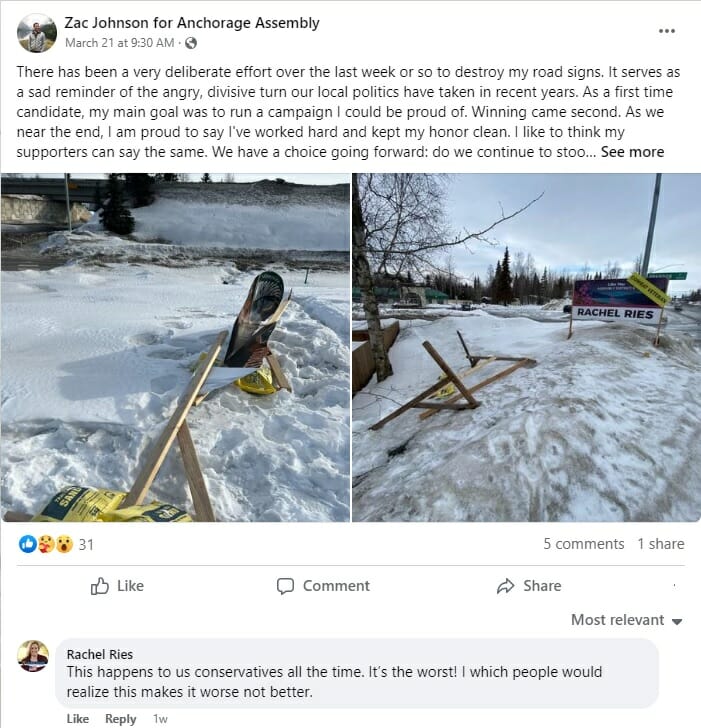Open the left photo of broken sign

[175, 347]
